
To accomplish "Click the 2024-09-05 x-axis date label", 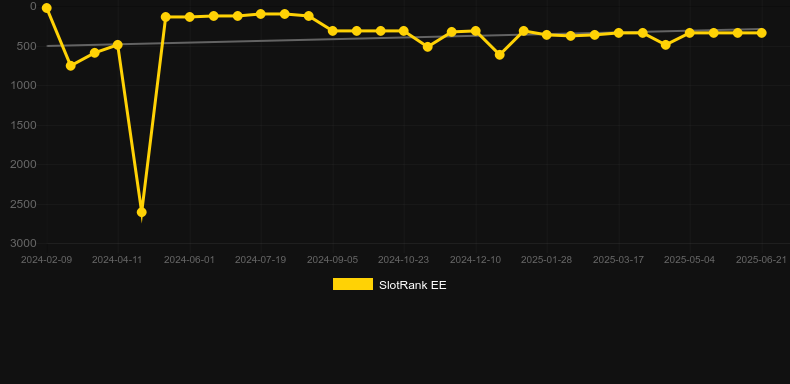I will [333, 260].
